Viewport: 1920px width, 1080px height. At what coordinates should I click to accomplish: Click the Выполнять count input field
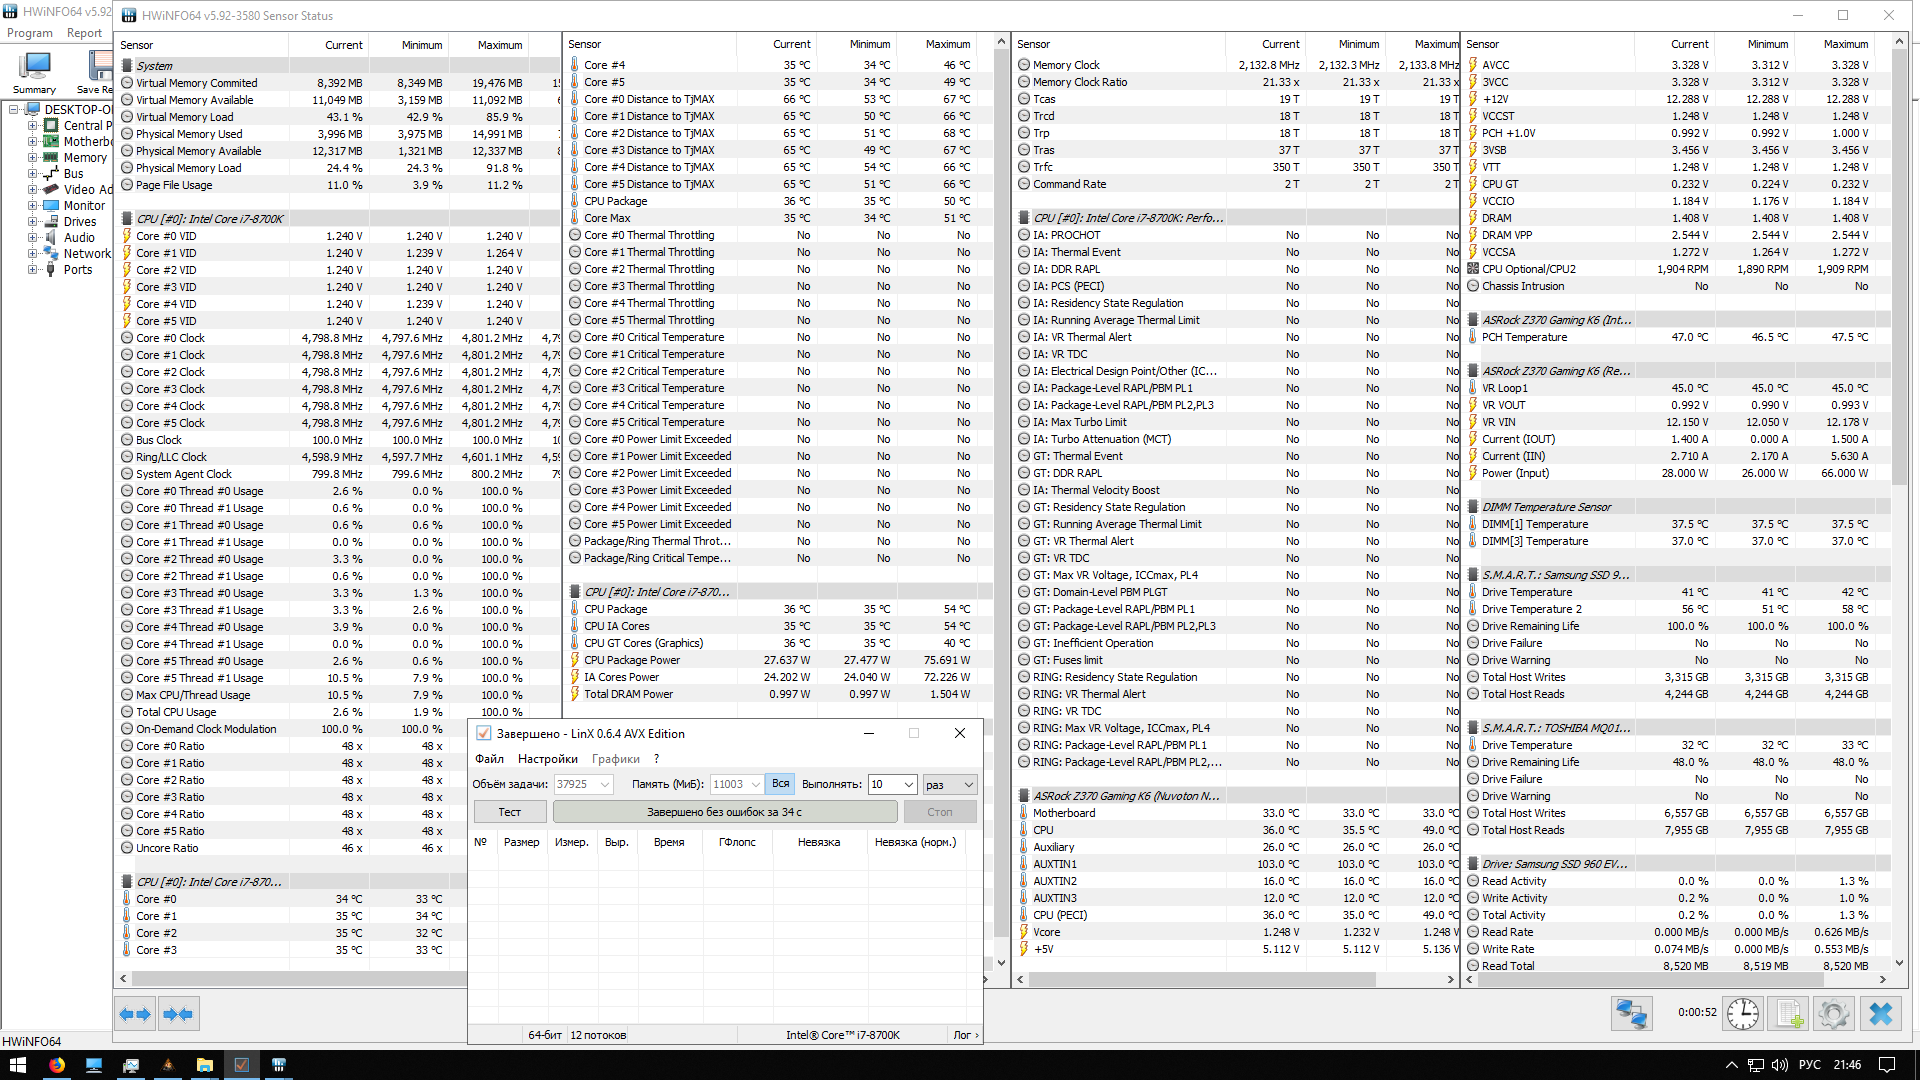(884, 785)
